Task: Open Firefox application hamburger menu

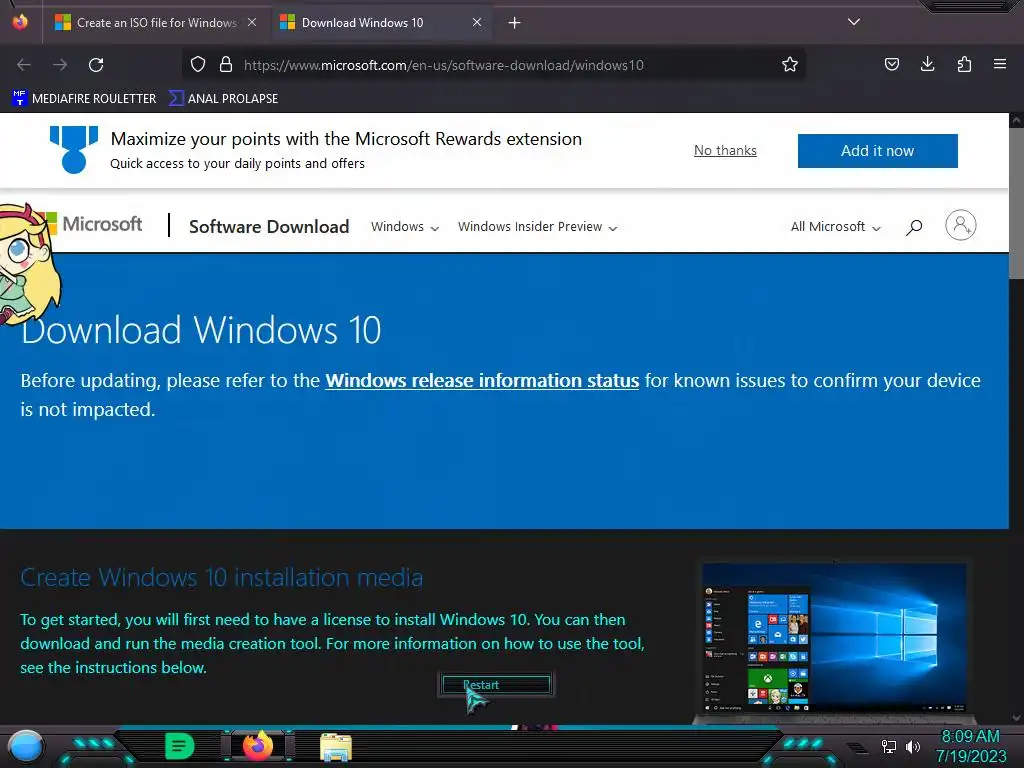Action: tap(1000, 64)
